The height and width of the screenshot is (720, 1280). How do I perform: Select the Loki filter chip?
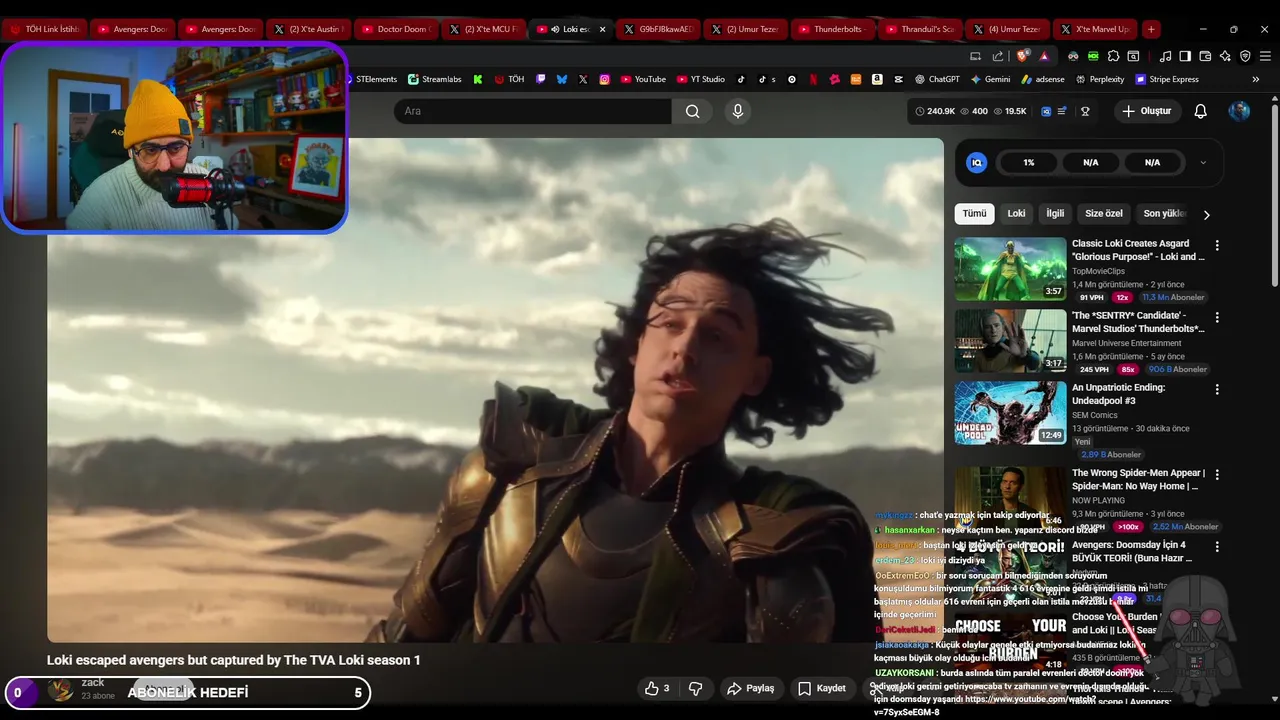(1016, 214)
